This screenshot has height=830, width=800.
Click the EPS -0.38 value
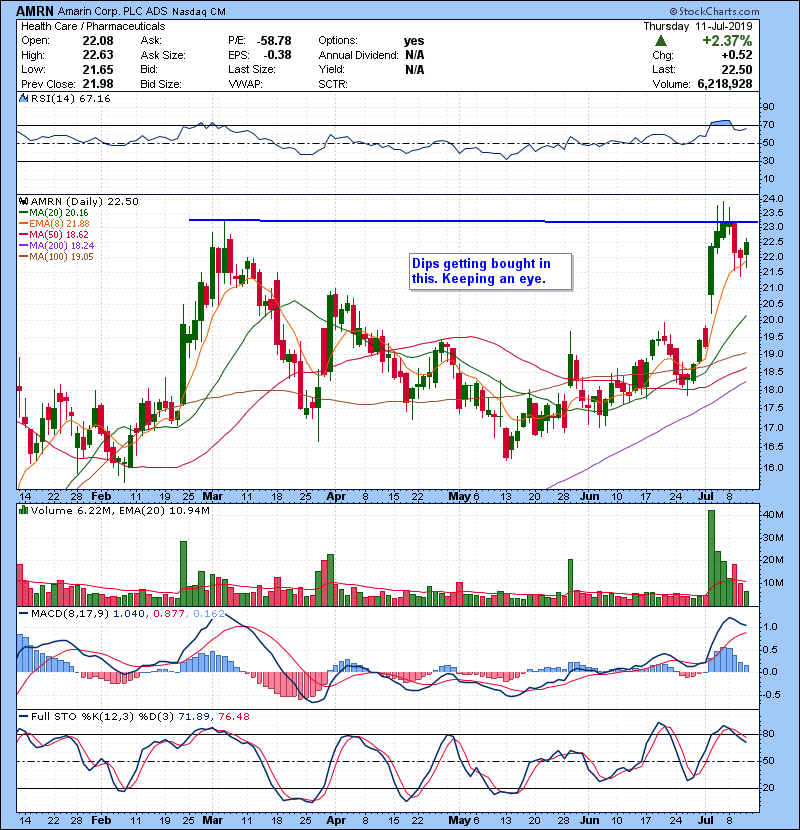point(277,55)
